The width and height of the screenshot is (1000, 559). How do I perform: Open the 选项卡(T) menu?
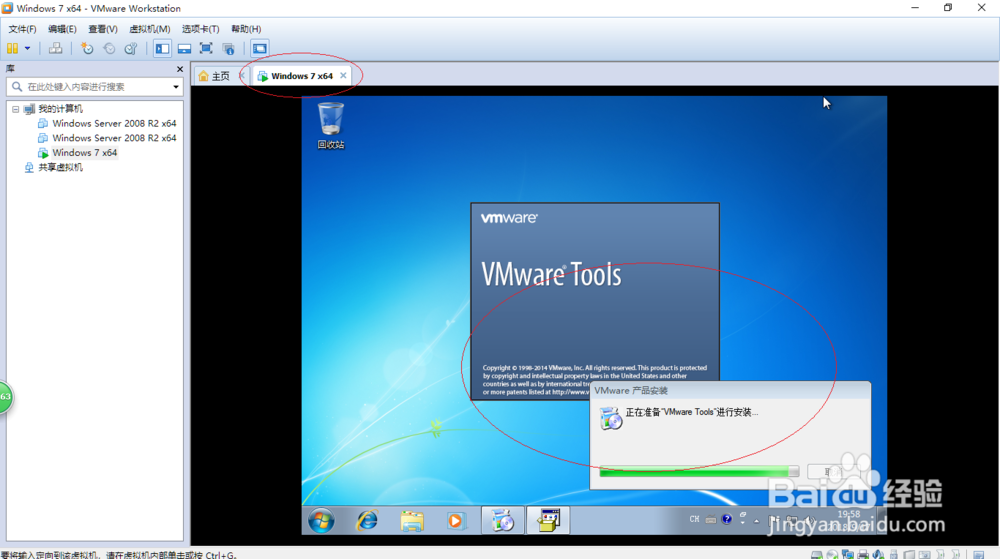[x=200, y=29]
